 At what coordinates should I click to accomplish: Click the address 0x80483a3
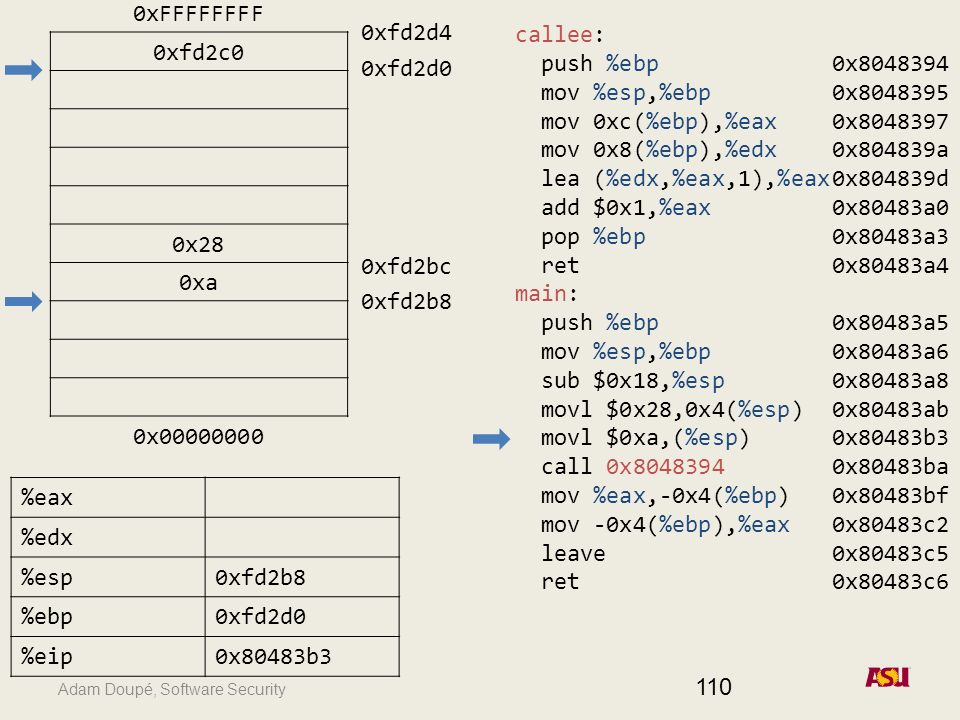coord(890,237)
